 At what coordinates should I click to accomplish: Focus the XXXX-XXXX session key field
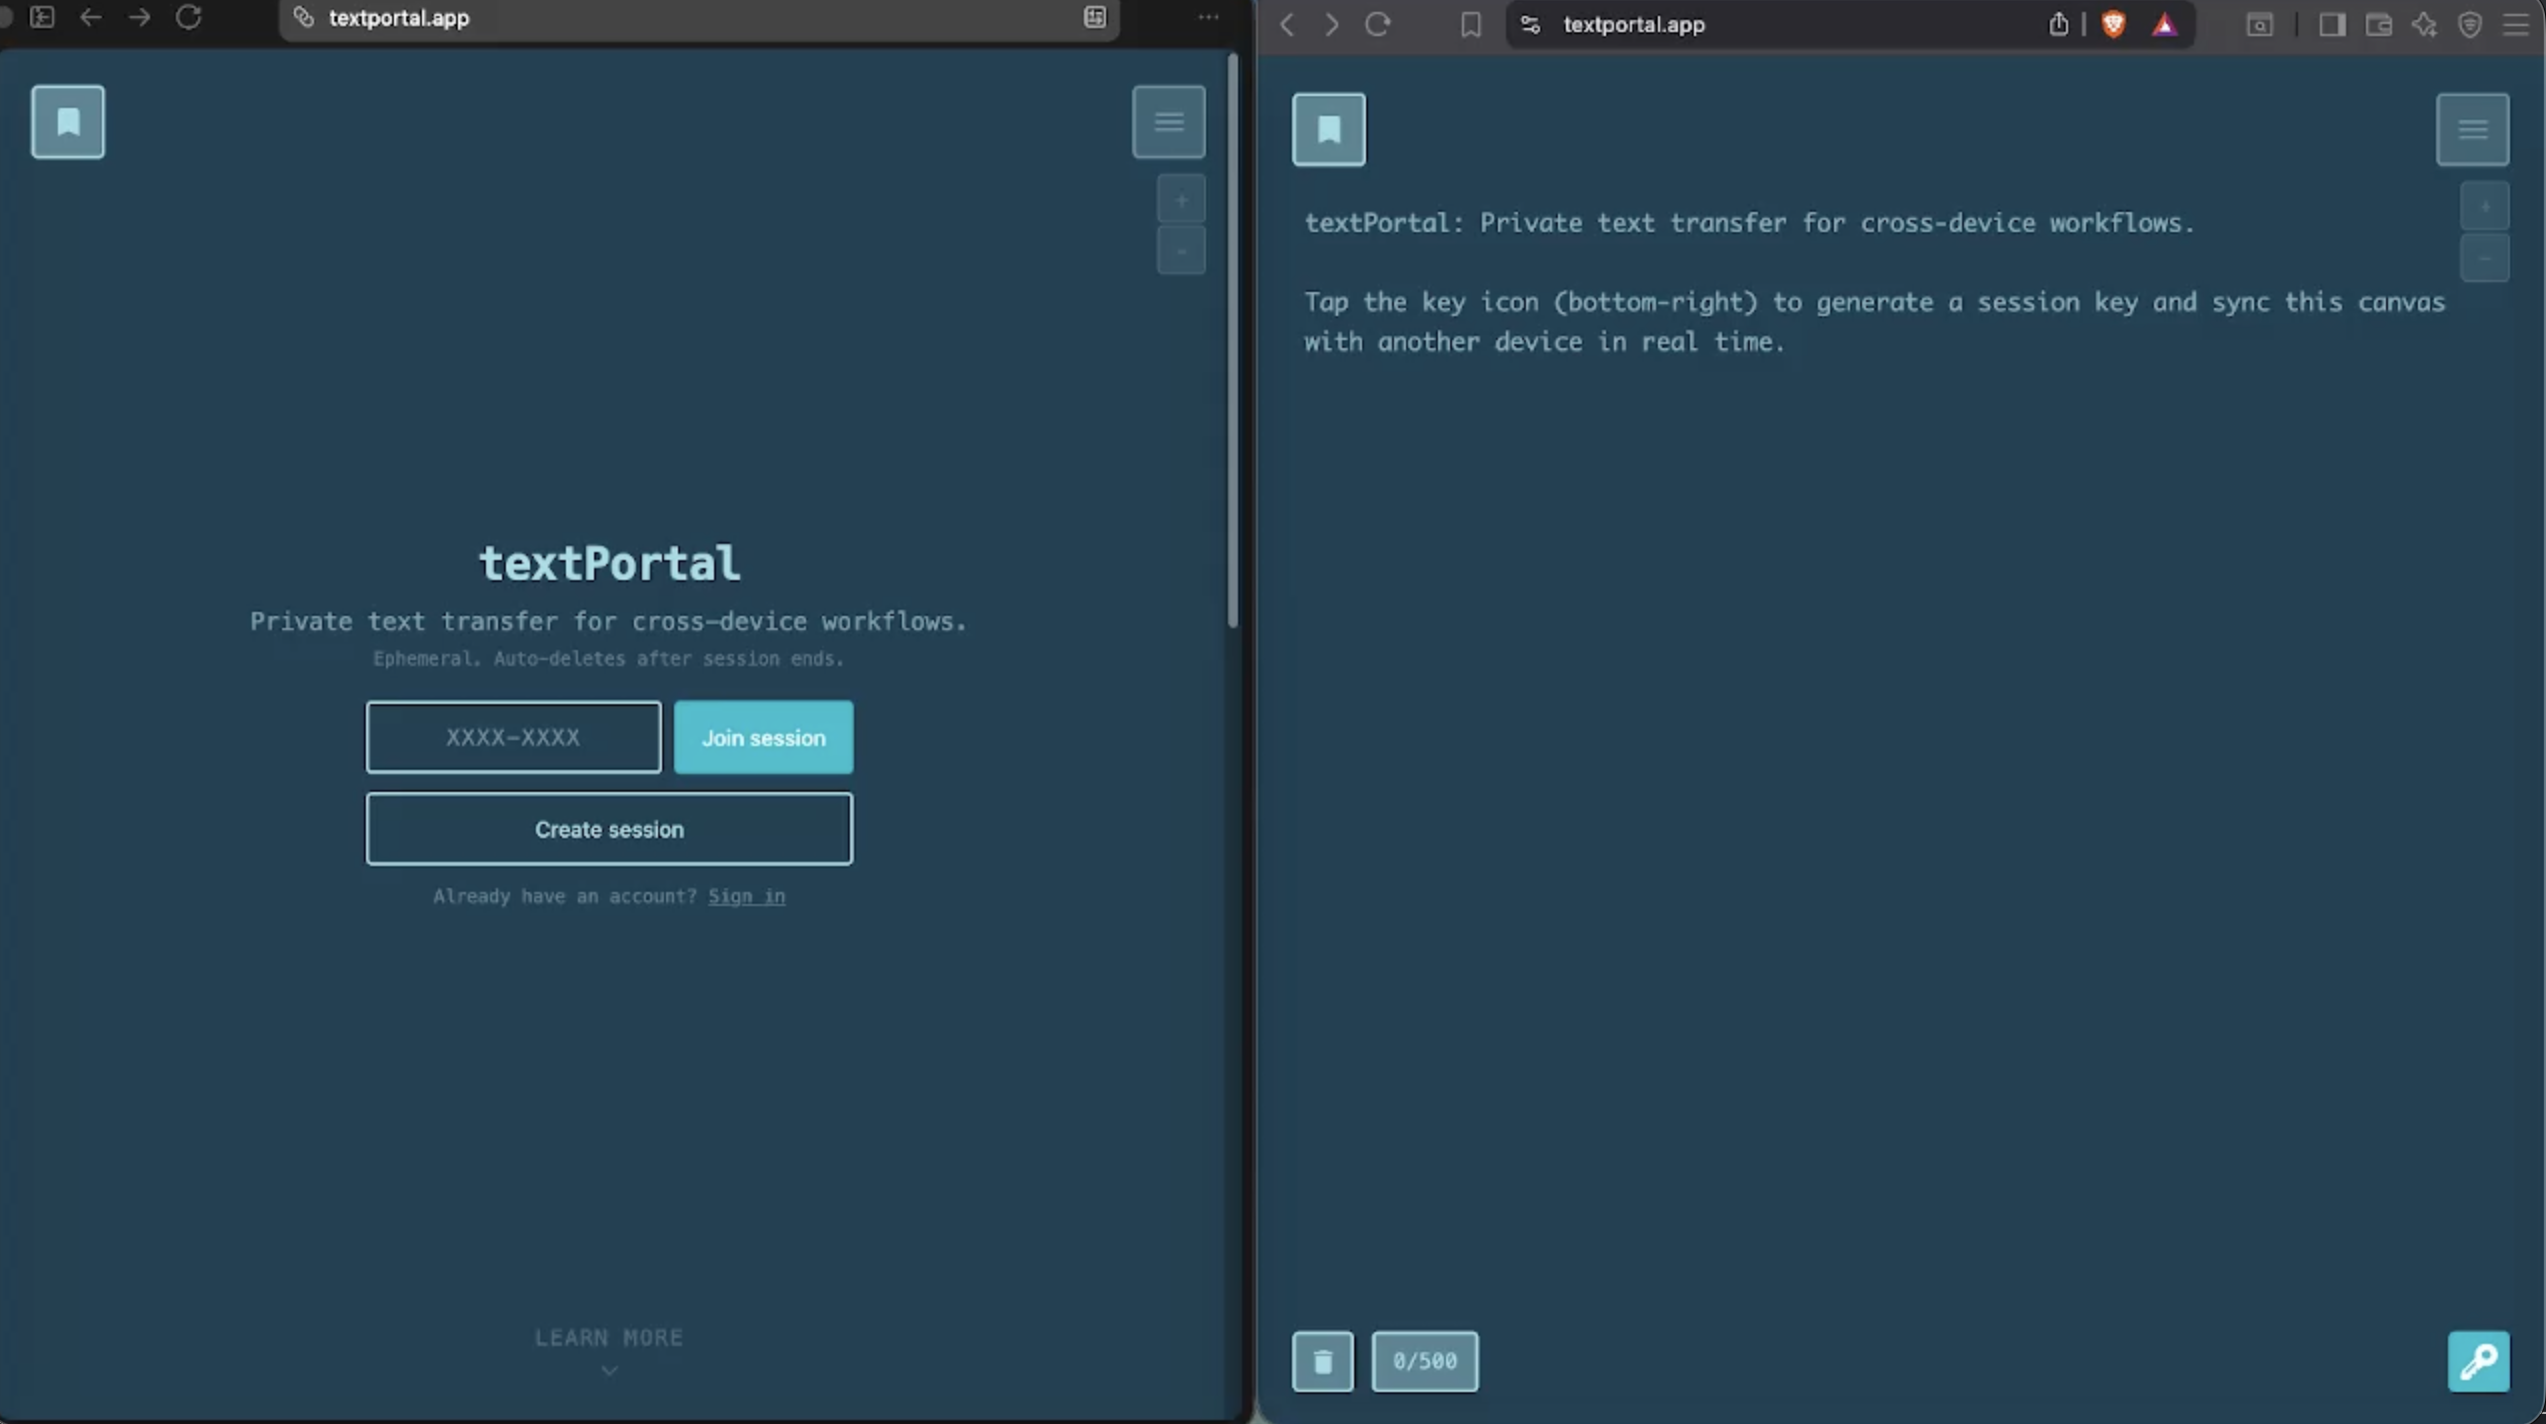[513, 737]
